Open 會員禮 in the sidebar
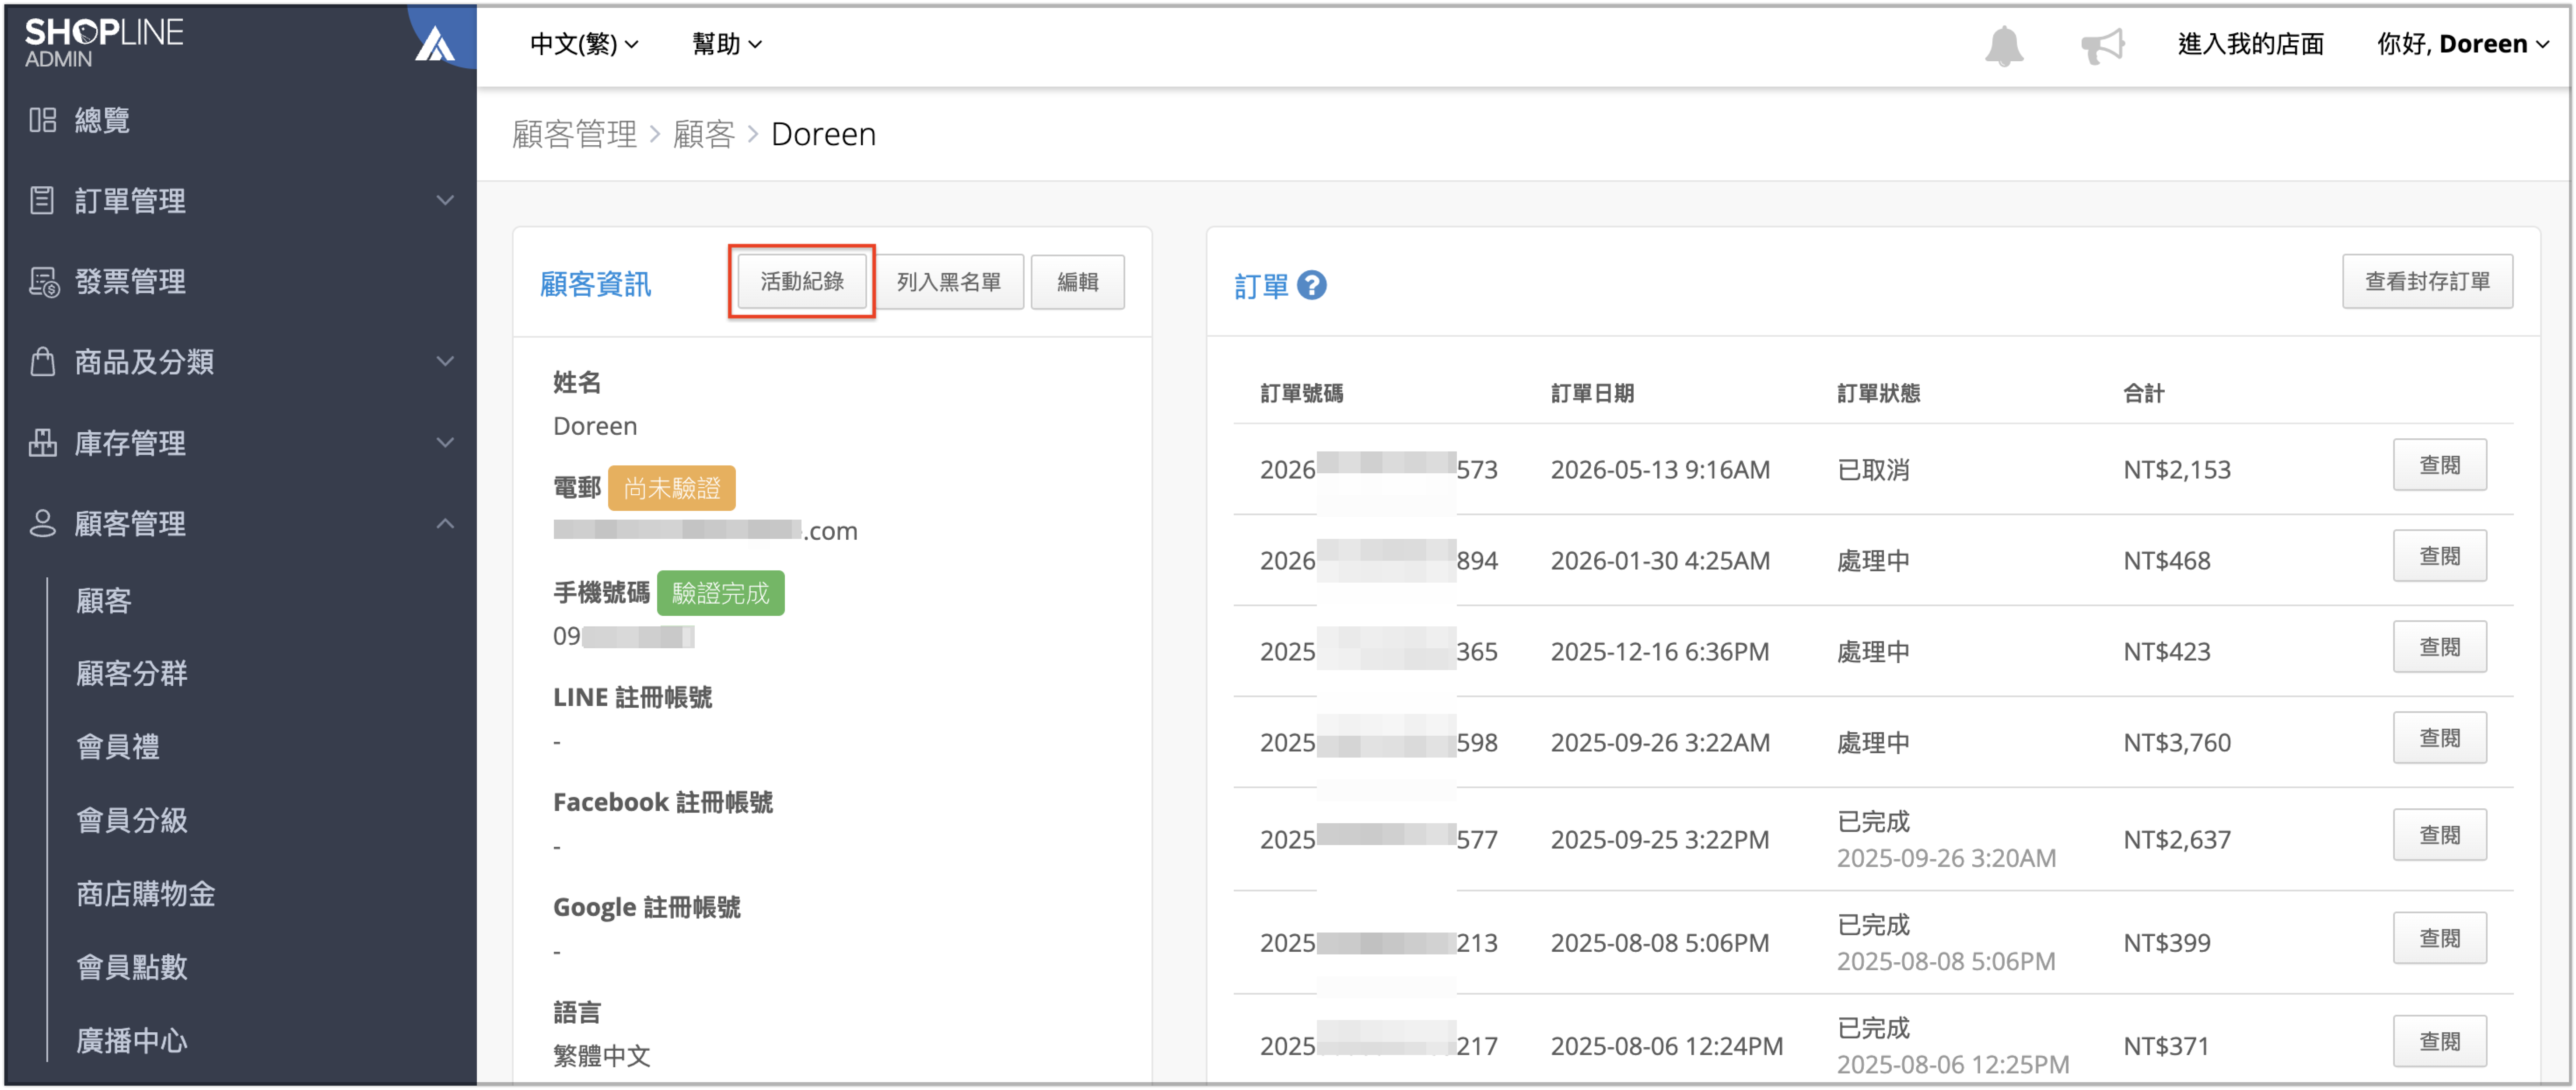This screenshot has width=2576, height=1090. point(118,746)
